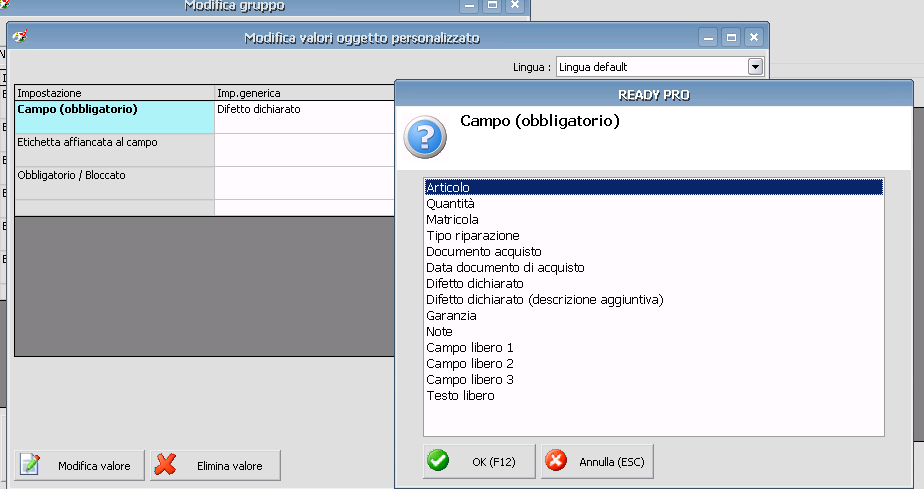Maximize the Modifica gruppo window
Screen dimensions: 924x489
tap(492, 5)
